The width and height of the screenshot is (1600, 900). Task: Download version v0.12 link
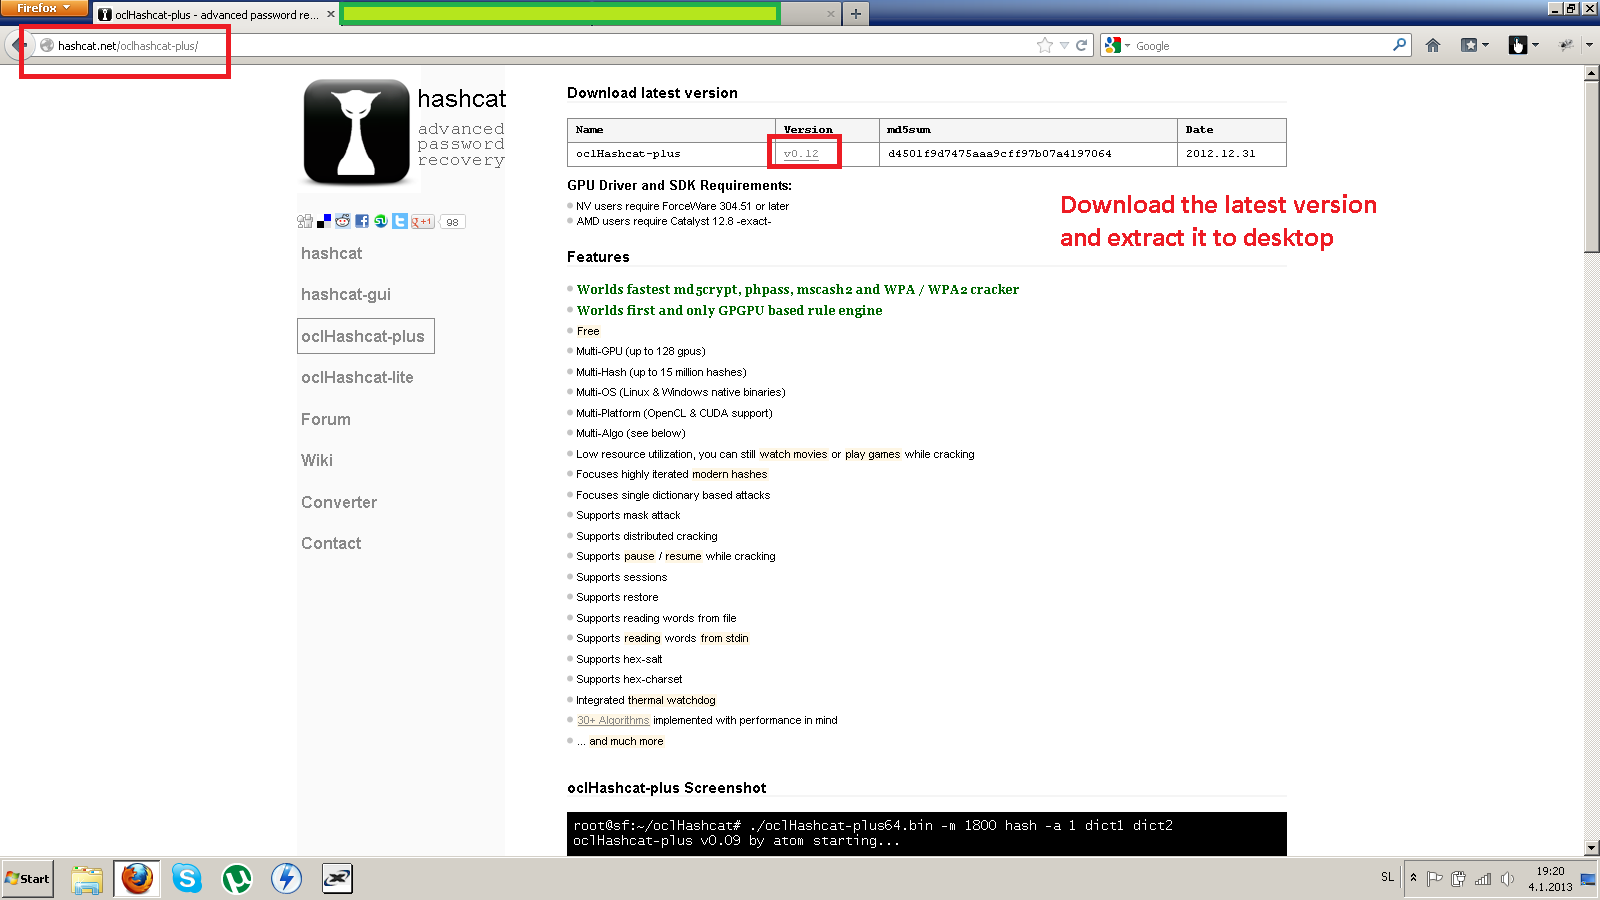(801, 154)
